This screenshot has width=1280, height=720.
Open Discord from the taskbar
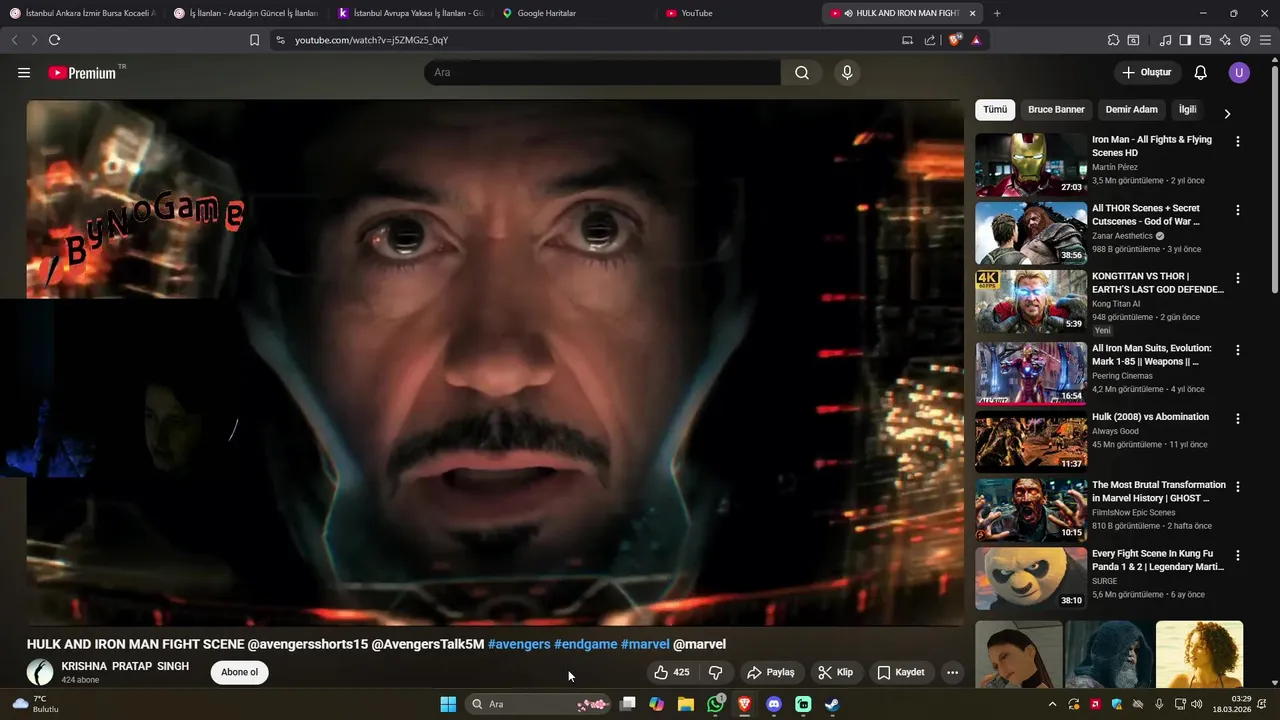tap(773, 704)
